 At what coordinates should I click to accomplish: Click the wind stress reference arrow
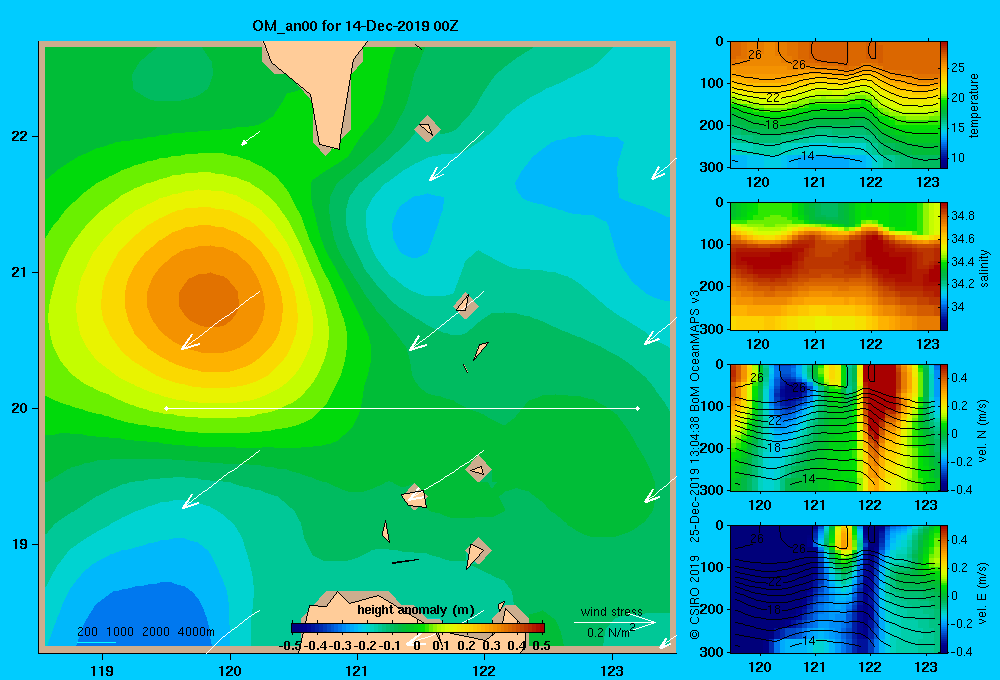click(x=615, y=622)
